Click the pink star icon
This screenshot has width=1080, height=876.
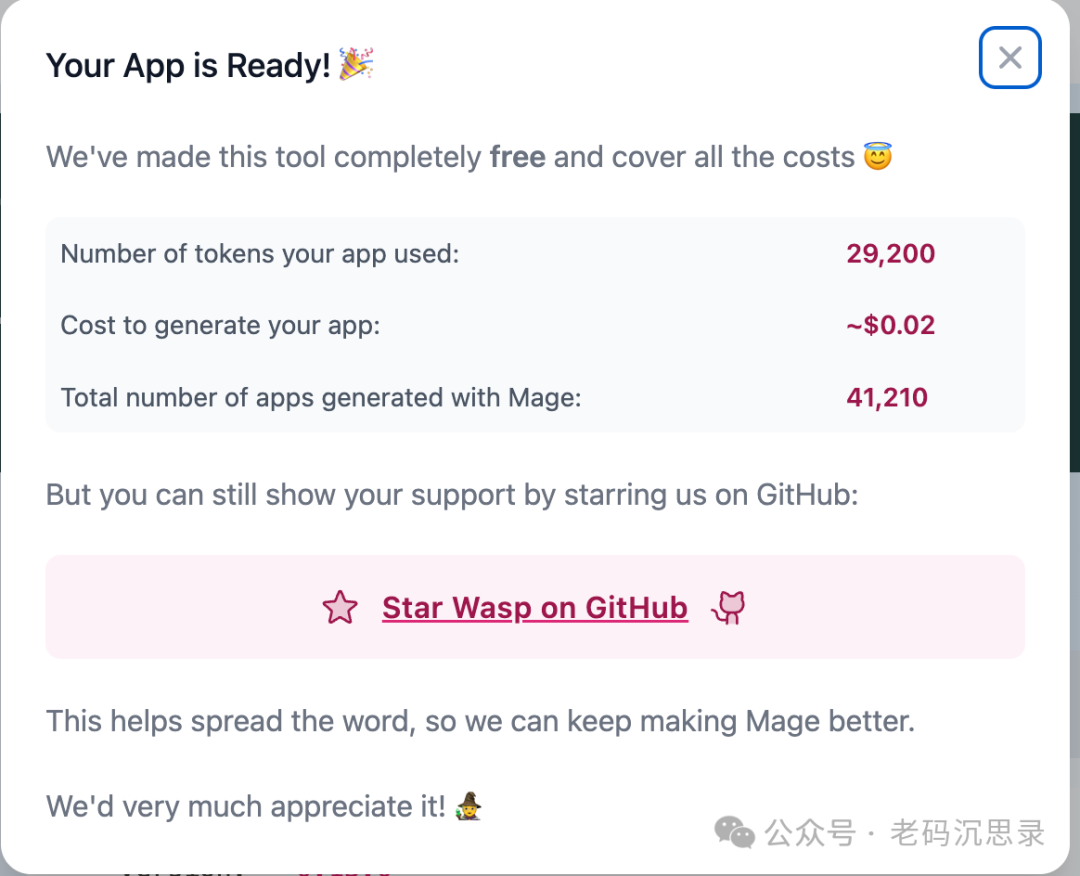[340, 607]
